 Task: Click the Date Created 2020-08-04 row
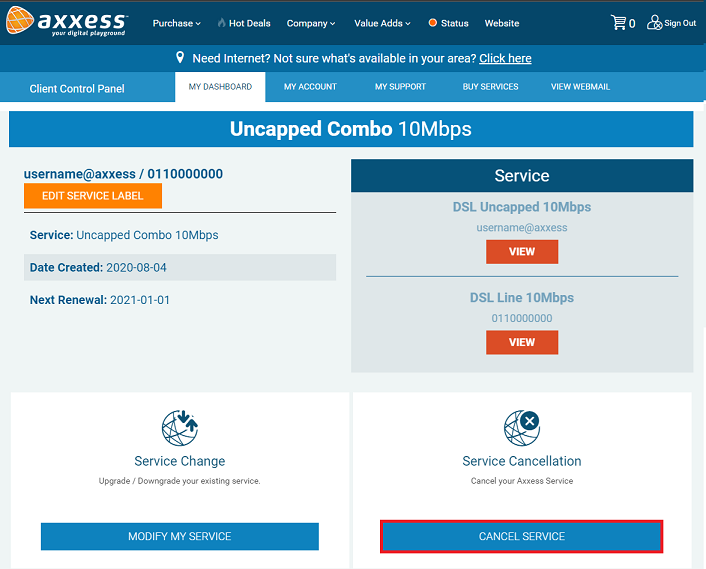click(x=180, y=267)
